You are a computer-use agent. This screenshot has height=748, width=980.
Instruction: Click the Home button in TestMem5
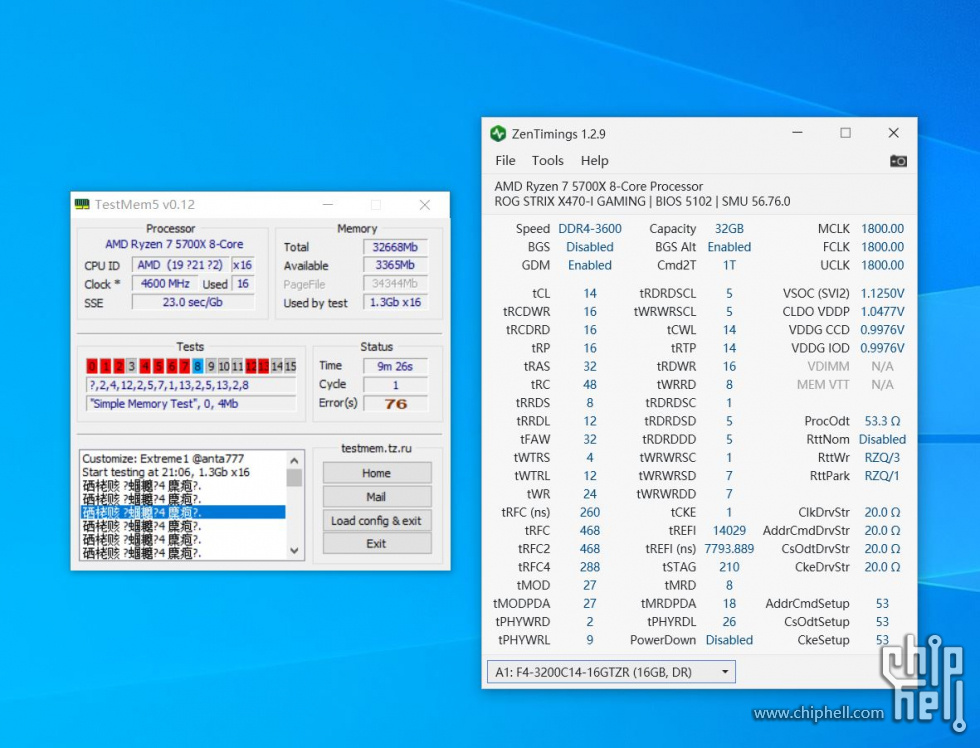point(377,473)
